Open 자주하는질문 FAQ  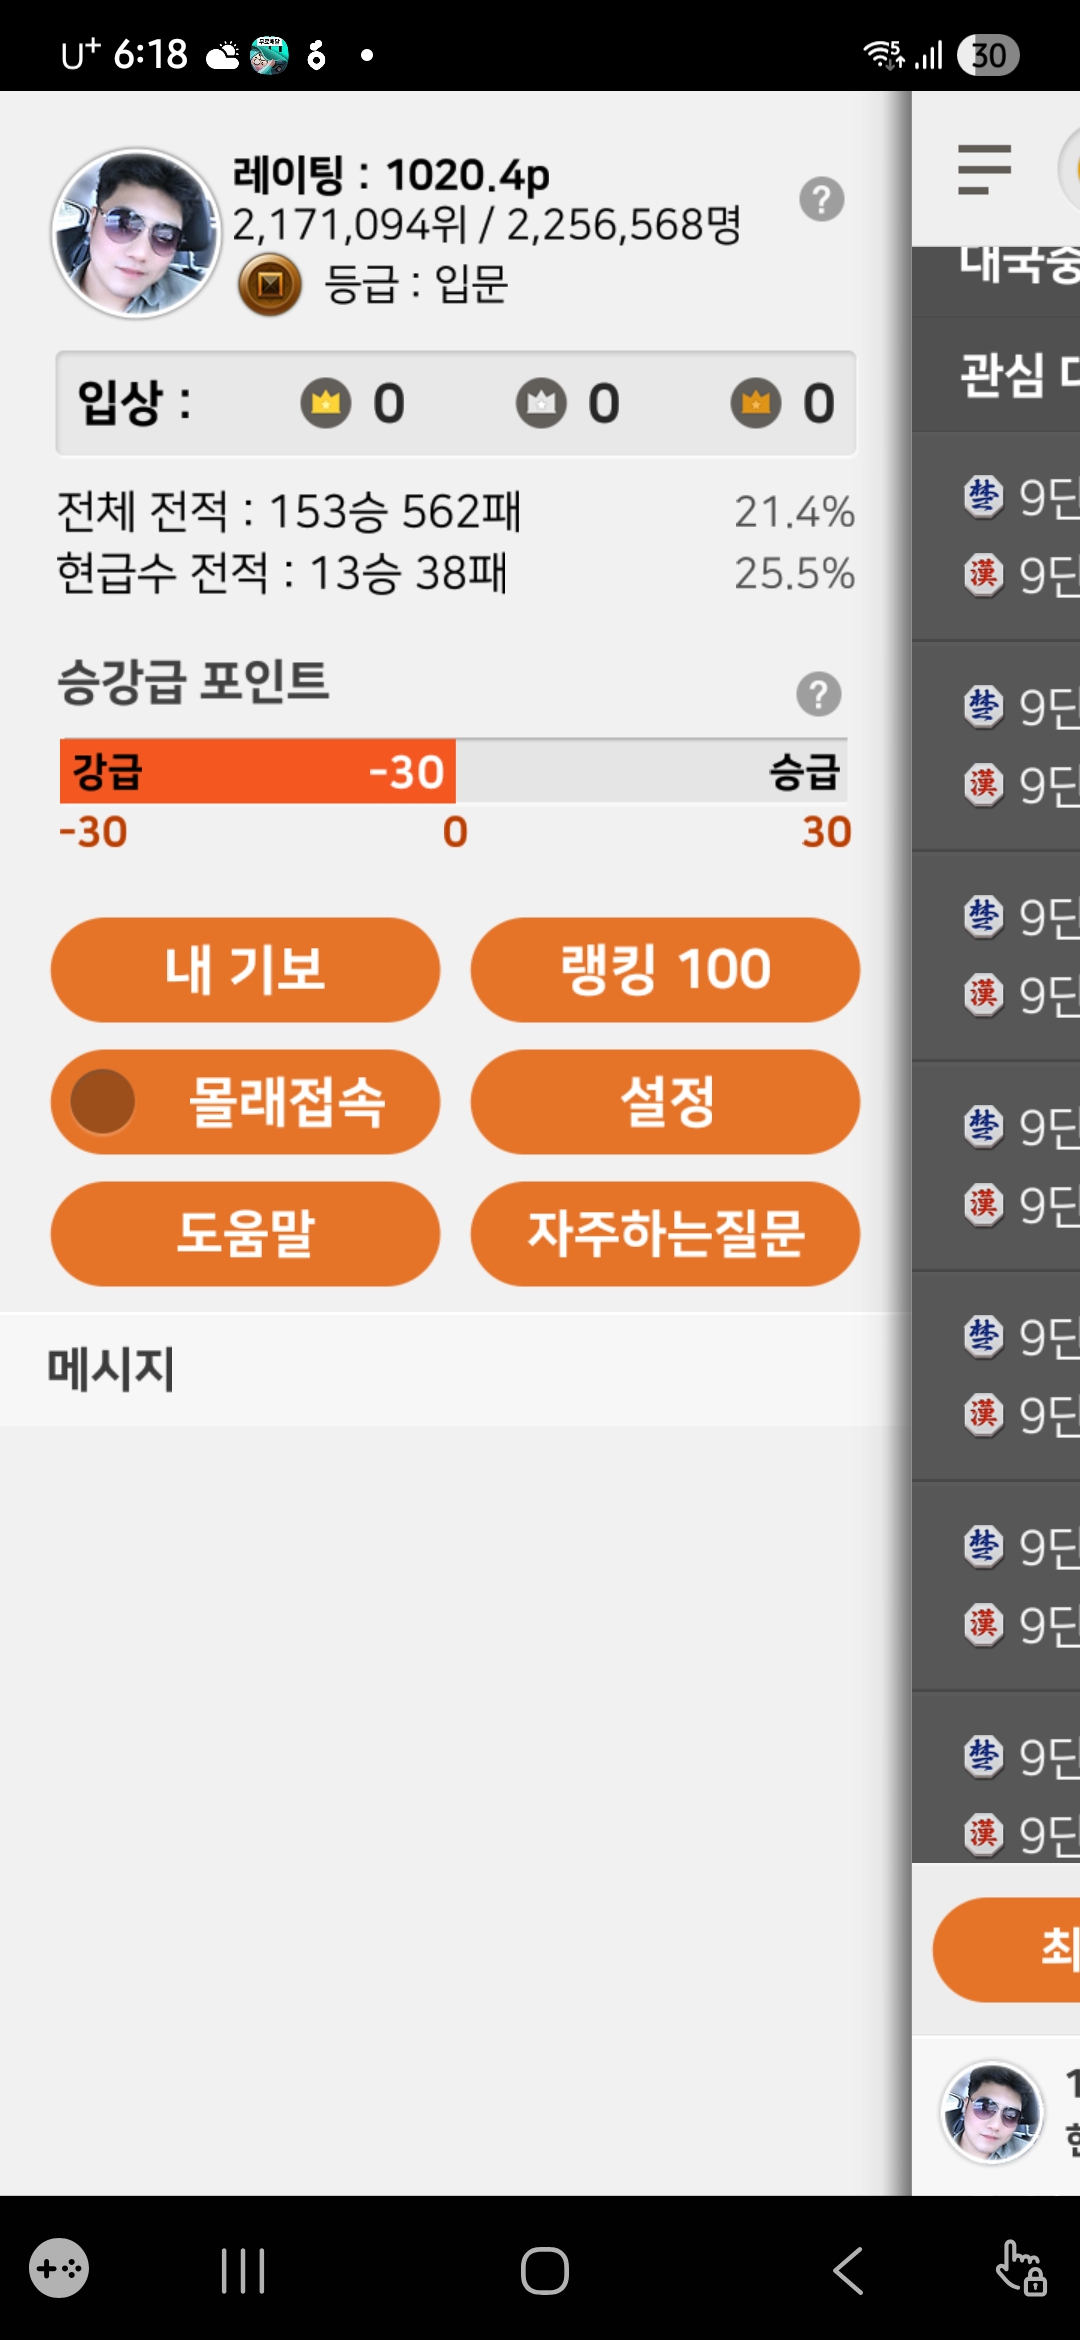pos(665,1234)
